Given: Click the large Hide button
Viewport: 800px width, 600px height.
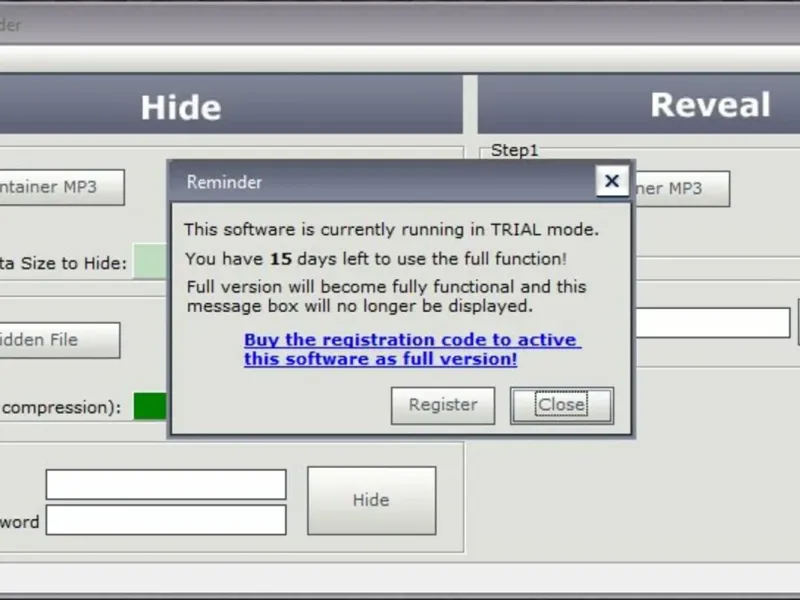Looking at the screenshot, I should tap(371, 500).
